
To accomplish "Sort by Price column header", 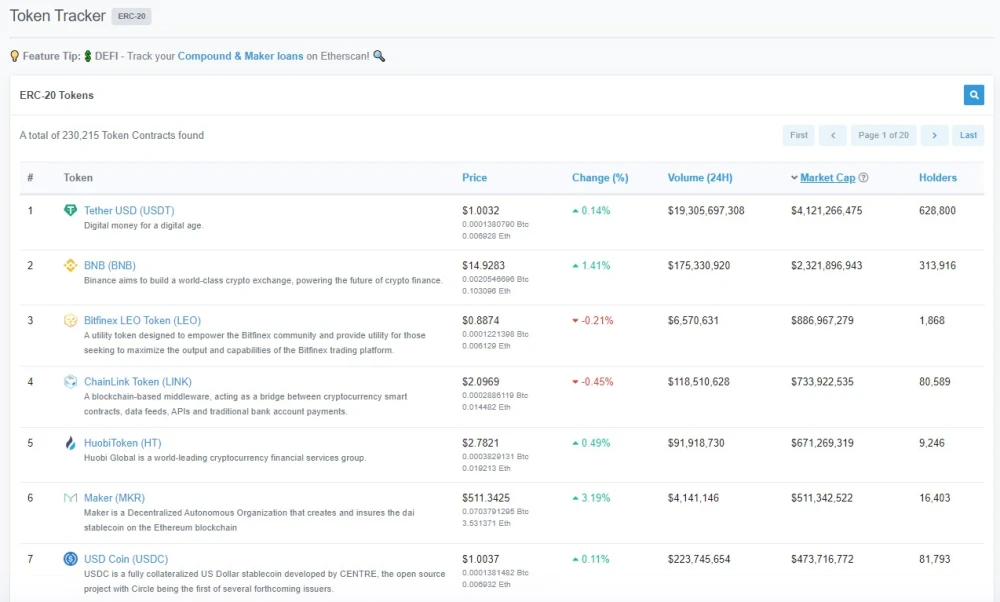I will [474, 178].
